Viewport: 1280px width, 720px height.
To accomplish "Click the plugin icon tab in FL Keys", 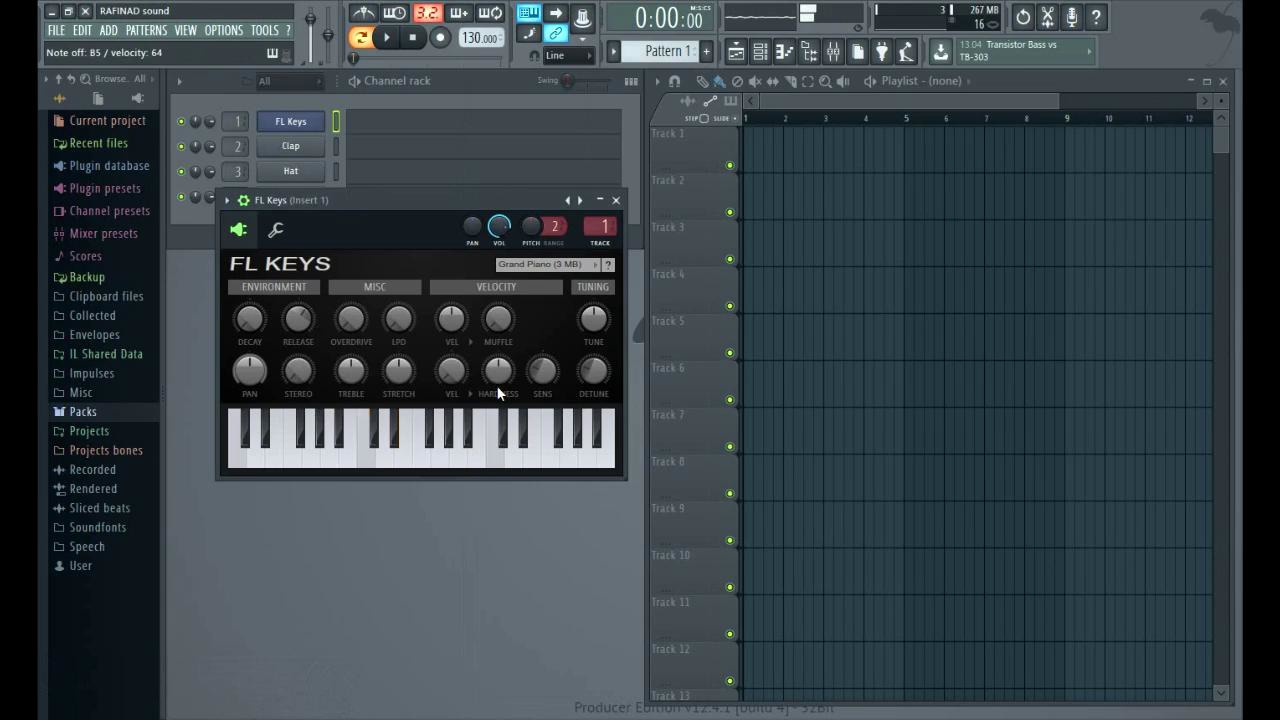I will (239, 230).
